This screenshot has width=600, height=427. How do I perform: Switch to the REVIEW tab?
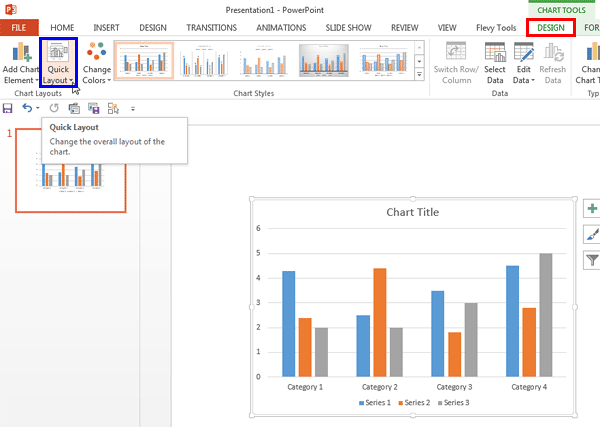pos(405,28)
